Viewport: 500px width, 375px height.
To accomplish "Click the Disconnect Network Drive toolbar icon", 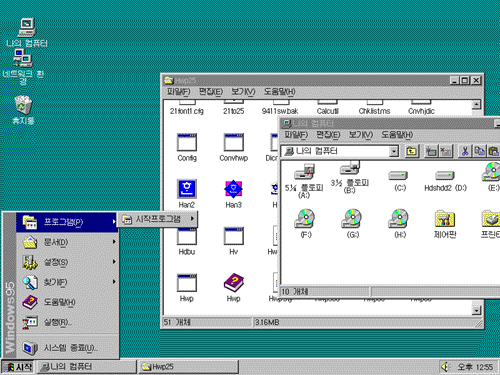I will pos(446,151).
